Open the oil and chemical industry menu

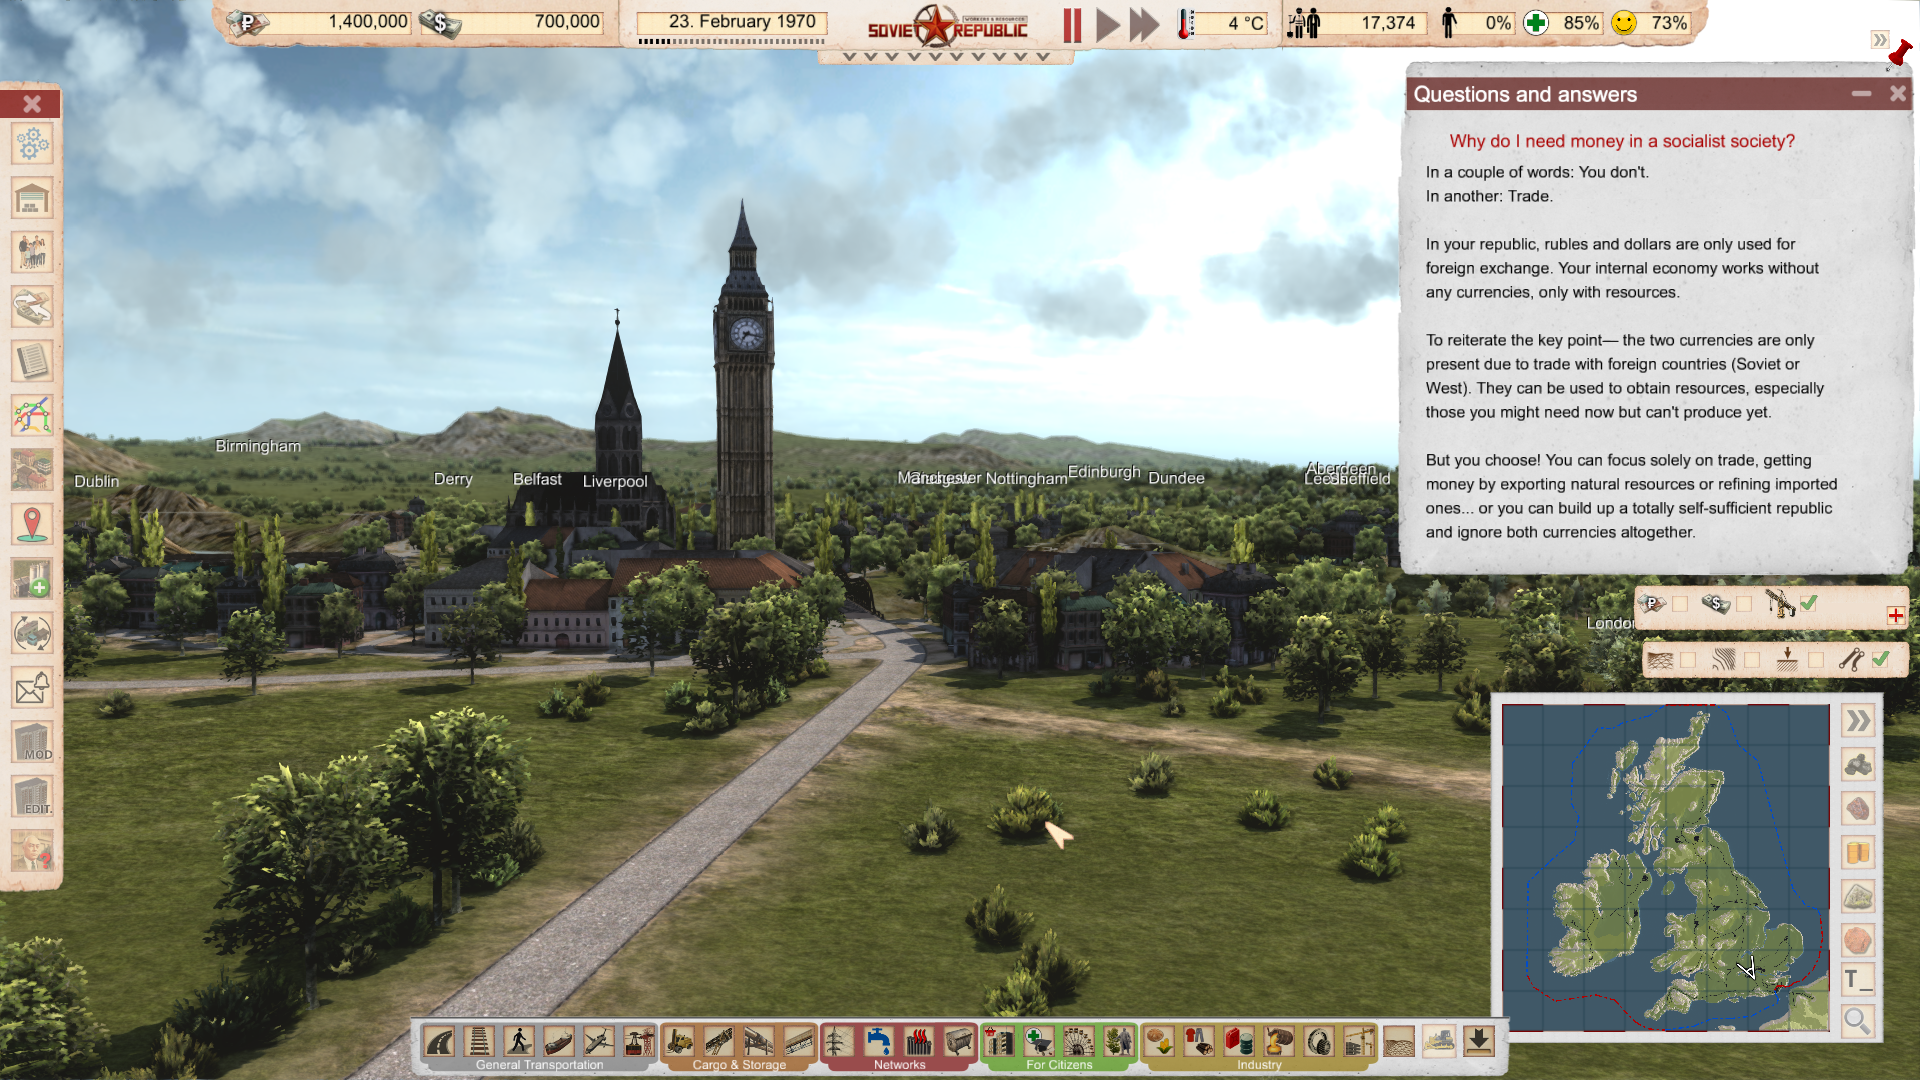click(x=1239, y=1042)
